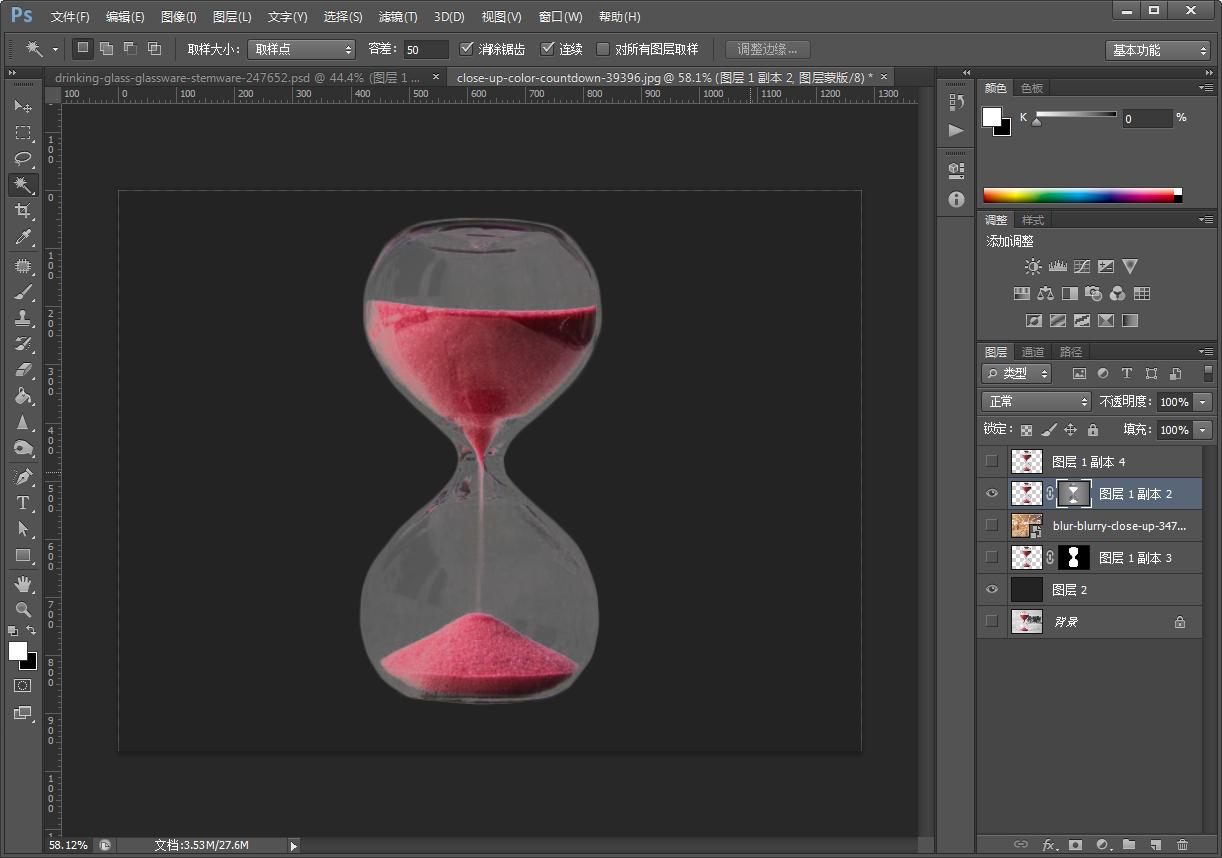Pick the Eyedropper tool
This screenshot has width=1222, height=858.
click(22, 237)
